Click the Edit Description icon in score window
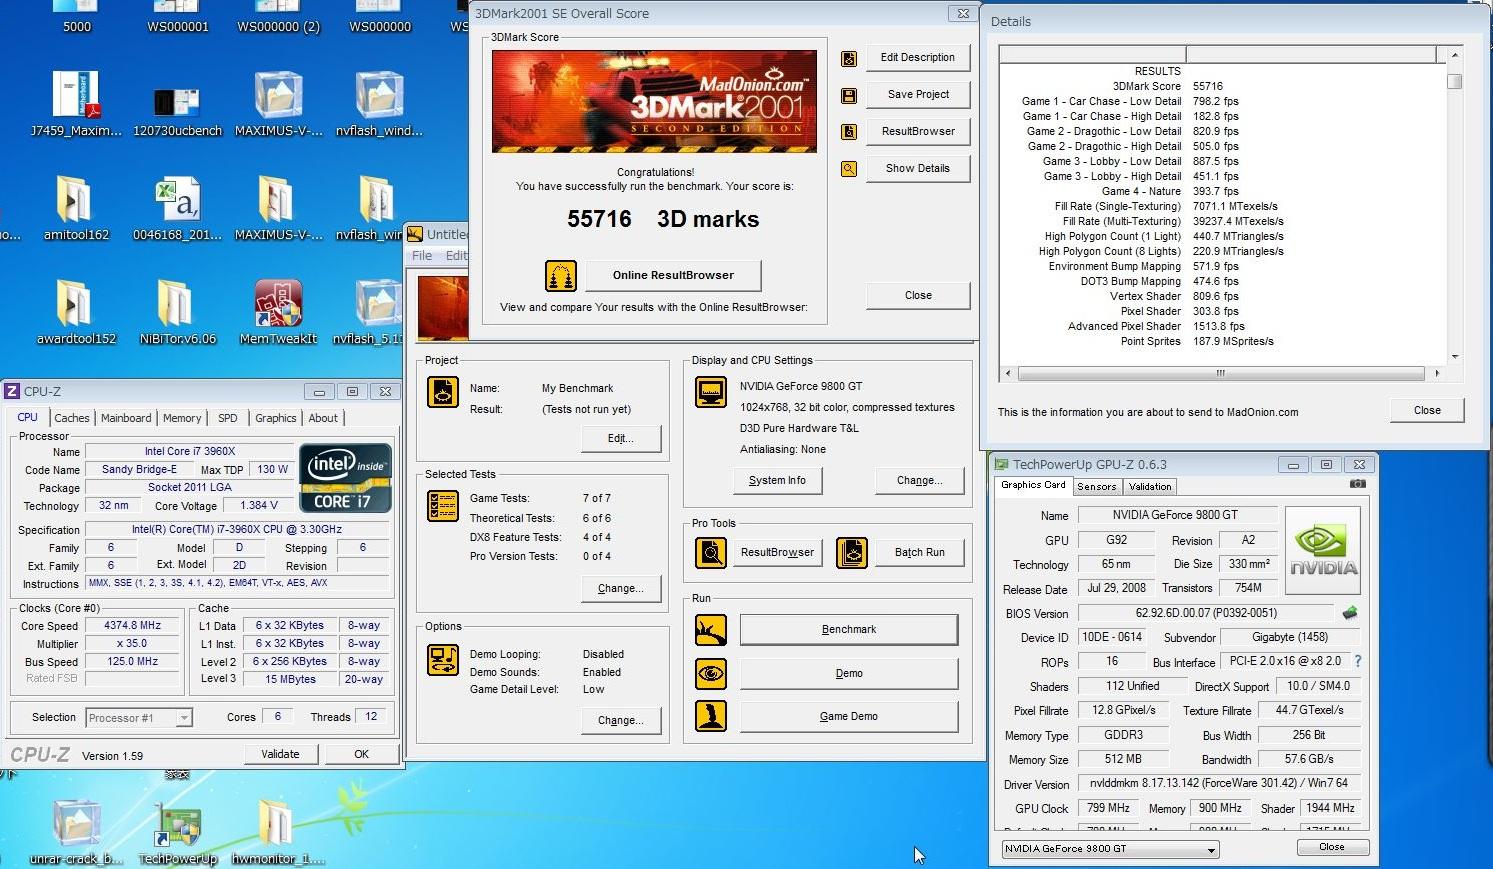Image resolution: width=1493 pixels, height=869 pixels. click(x=849, y=58)
